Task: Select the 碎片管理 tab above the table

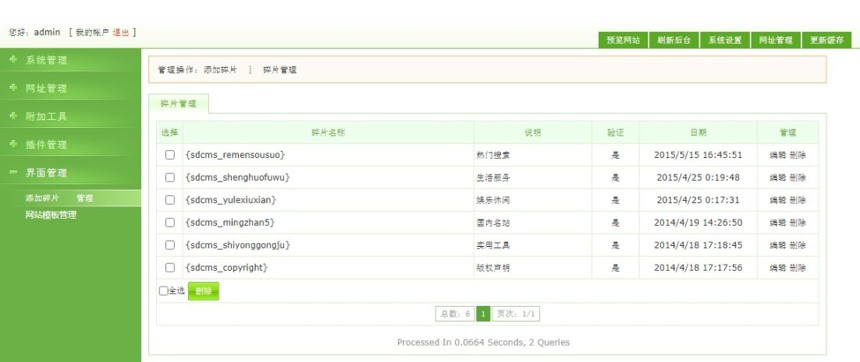Action: [x=178, y=104]
